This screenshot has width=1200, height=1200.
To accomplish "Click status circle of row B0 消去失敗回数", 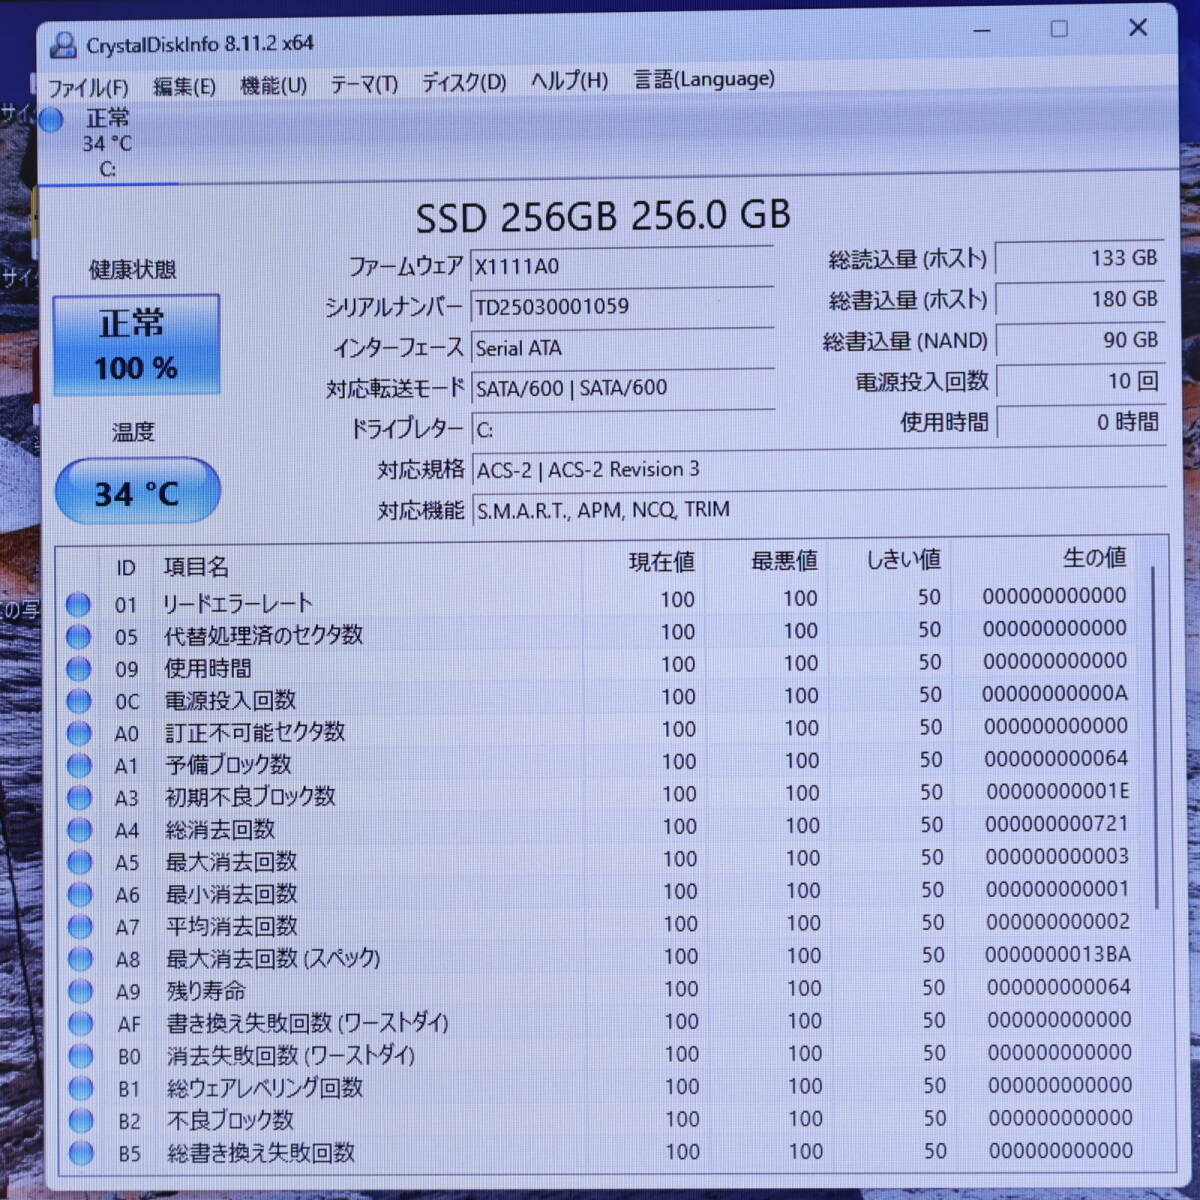I will tap(81, 1056).
